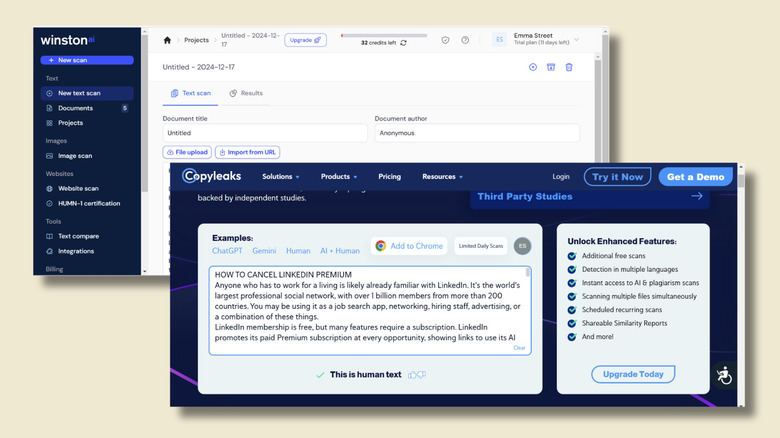Image resolution: width=780 pixels, height=438 pixels.
Task: Expand the Copyleaks Solutions dropdown
Action: [280, 177]
